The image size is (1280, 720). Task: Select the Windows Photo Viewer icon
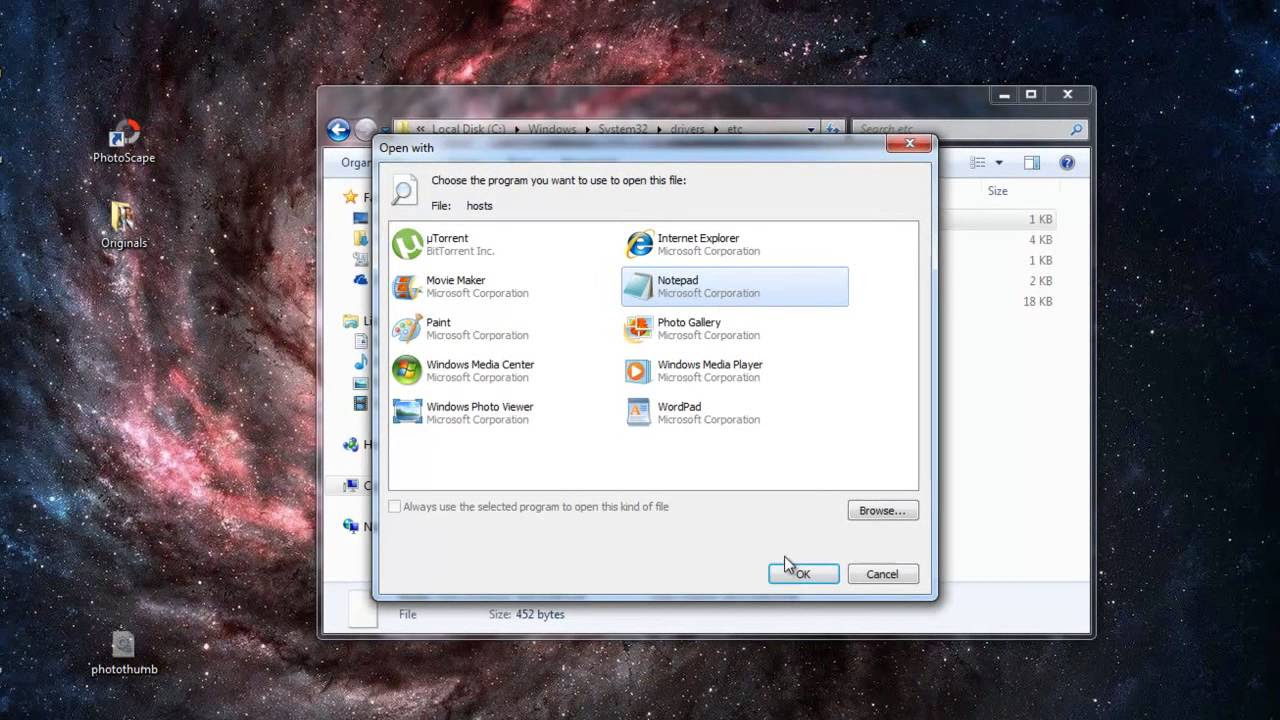407,412
